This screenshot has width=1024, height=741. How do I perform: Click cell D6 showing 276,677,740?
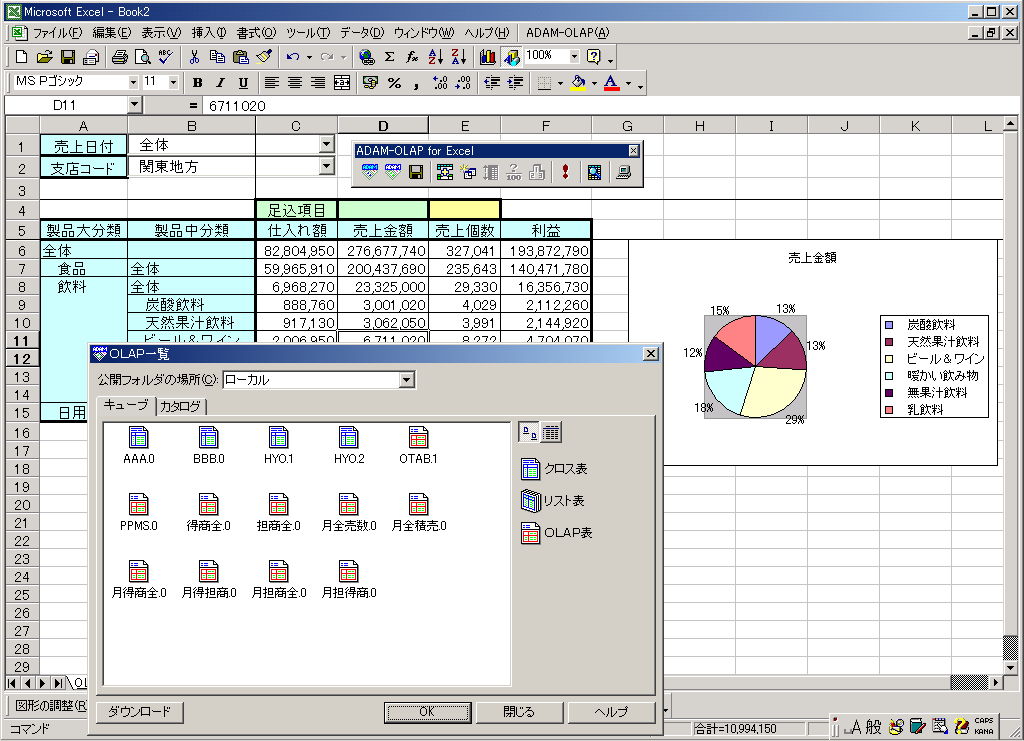383,251
